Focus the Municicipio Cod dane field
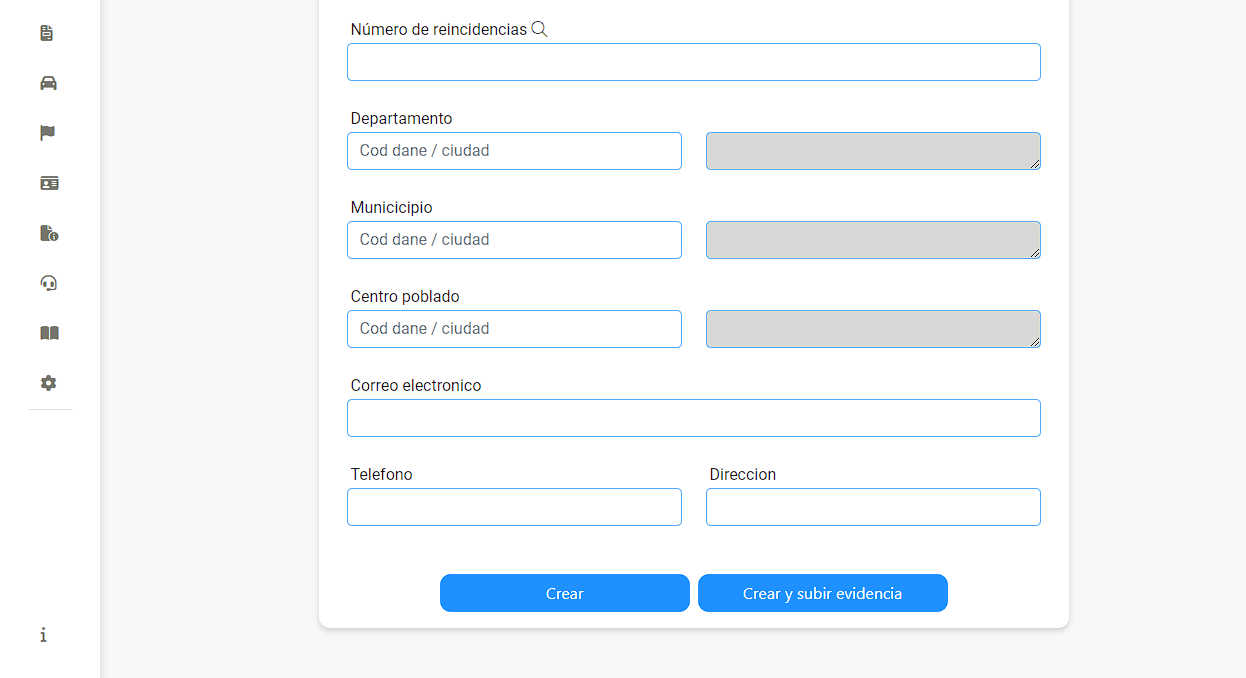 pyautogui.click(x=514, y=240)
